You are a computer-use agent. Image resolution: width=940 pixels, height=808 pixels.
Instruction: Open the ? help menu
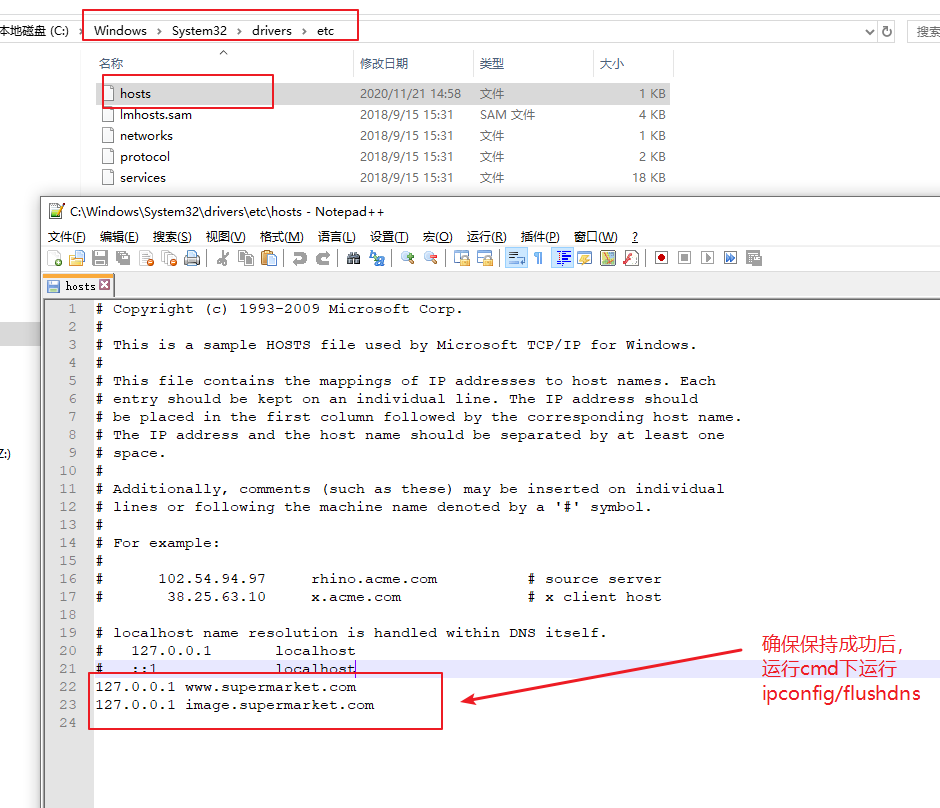click(635, 237)
